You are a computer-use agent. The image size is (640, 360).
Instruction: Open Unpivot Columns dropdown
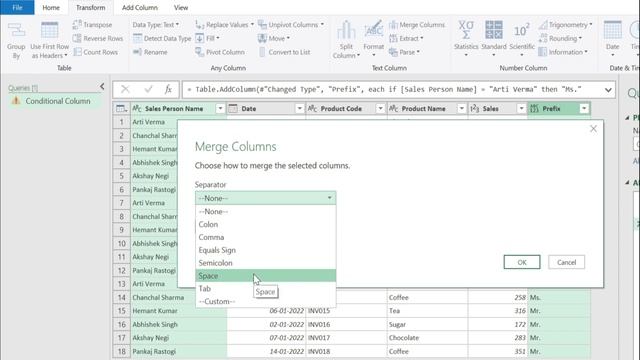point(291,24)
